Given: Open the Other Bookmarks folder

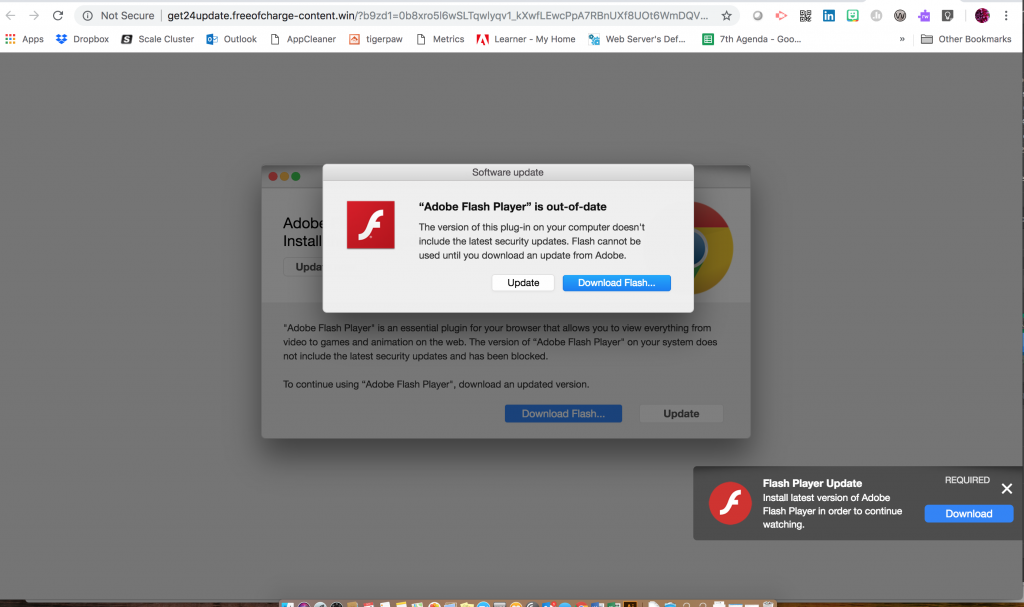Looking at the screenshot, I should click(966, 39).
